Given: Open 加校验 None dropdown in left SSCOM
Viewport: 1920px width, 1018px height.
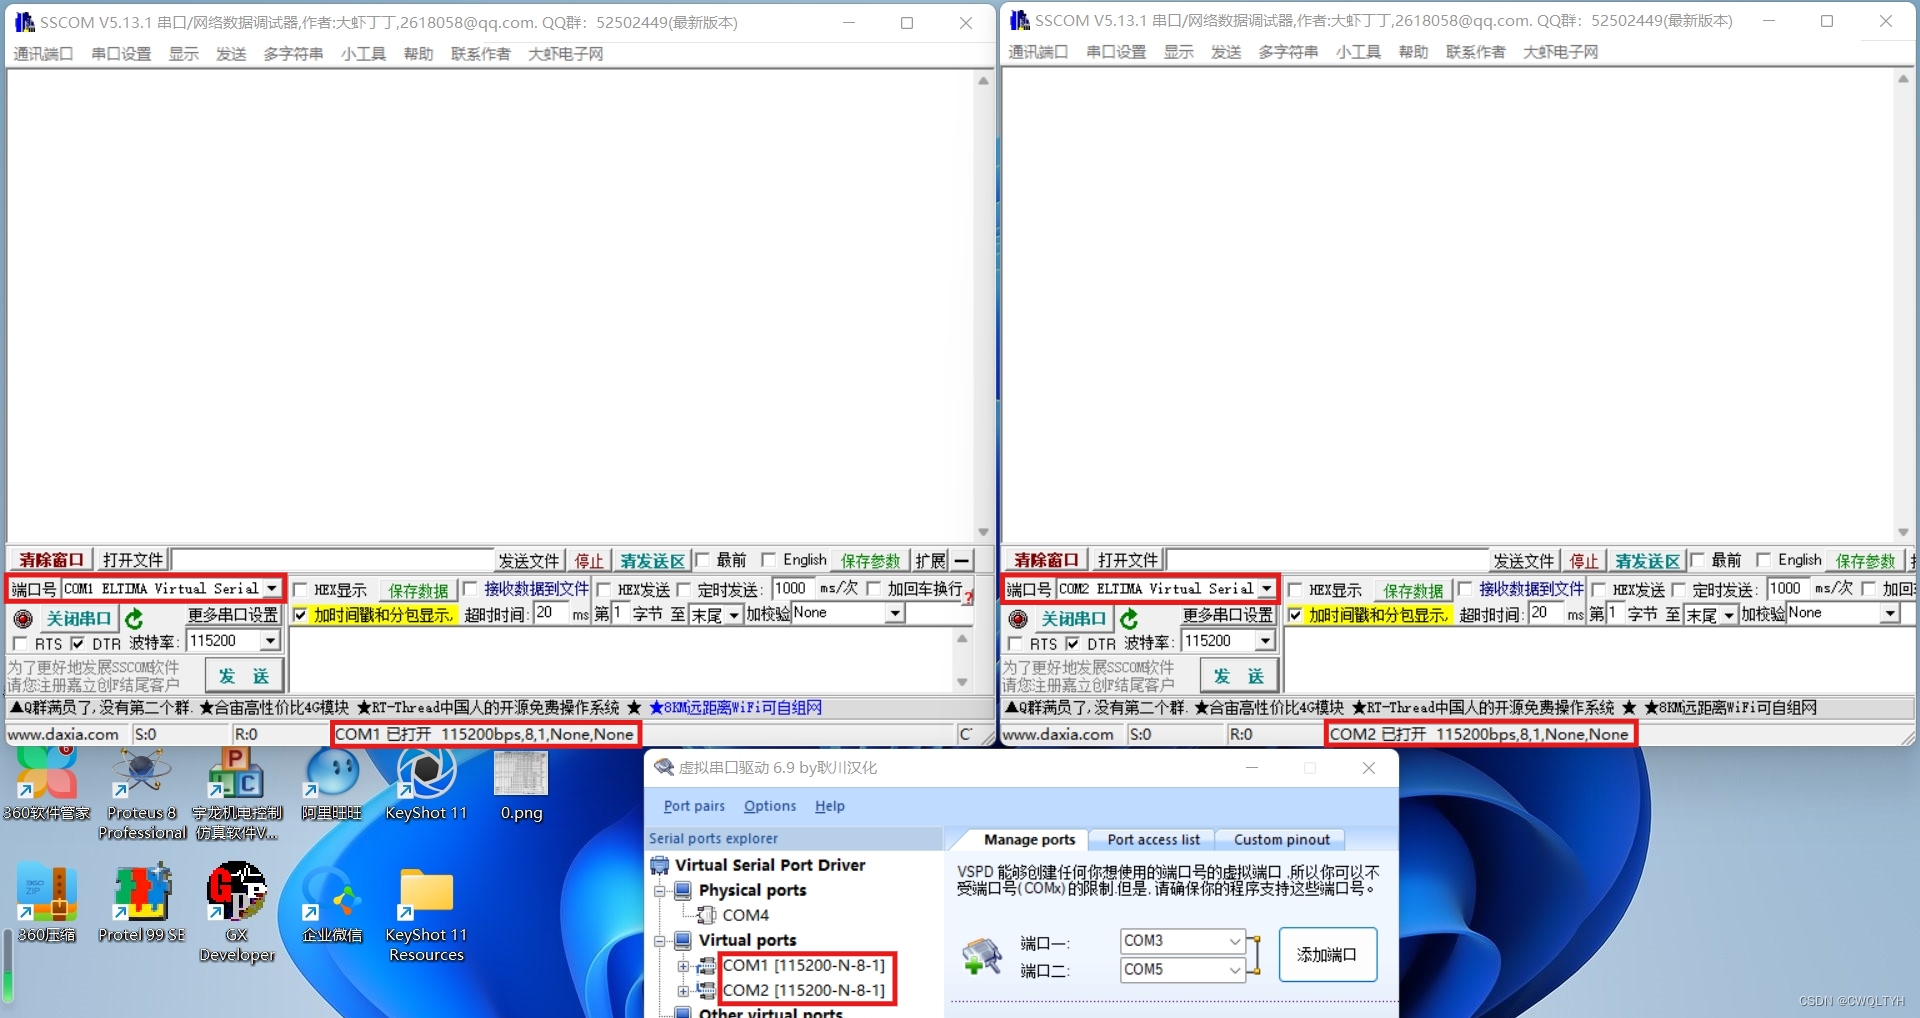Looking at the screenshot, I should point(895,613).
